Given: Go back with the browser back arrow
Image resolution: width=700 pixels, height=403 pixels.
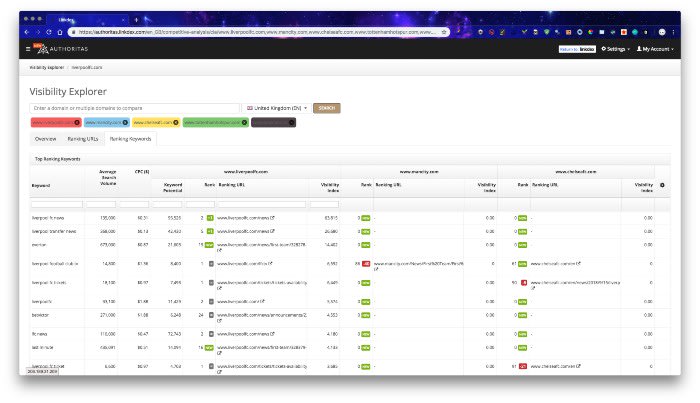Looking at the screenshot, I should point(27,32).
